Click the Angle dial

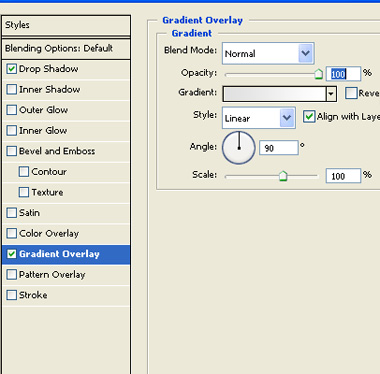(x=239, y=148)
